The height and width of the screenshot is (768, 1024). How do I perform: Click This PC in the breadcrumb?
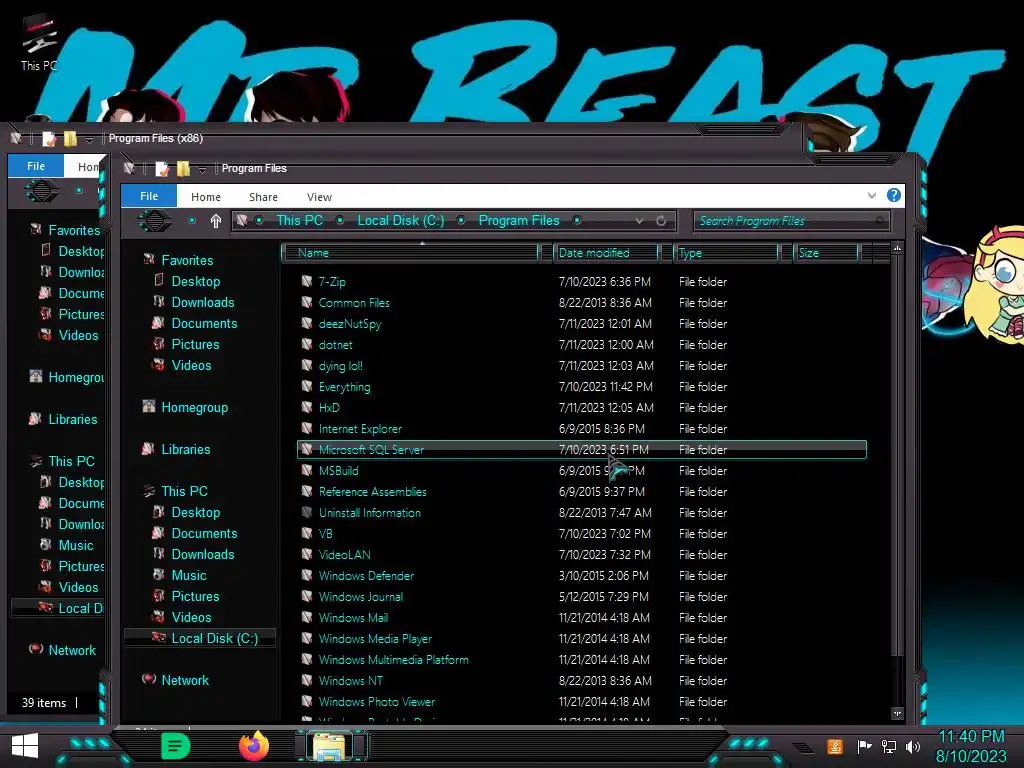pos(300,221)
